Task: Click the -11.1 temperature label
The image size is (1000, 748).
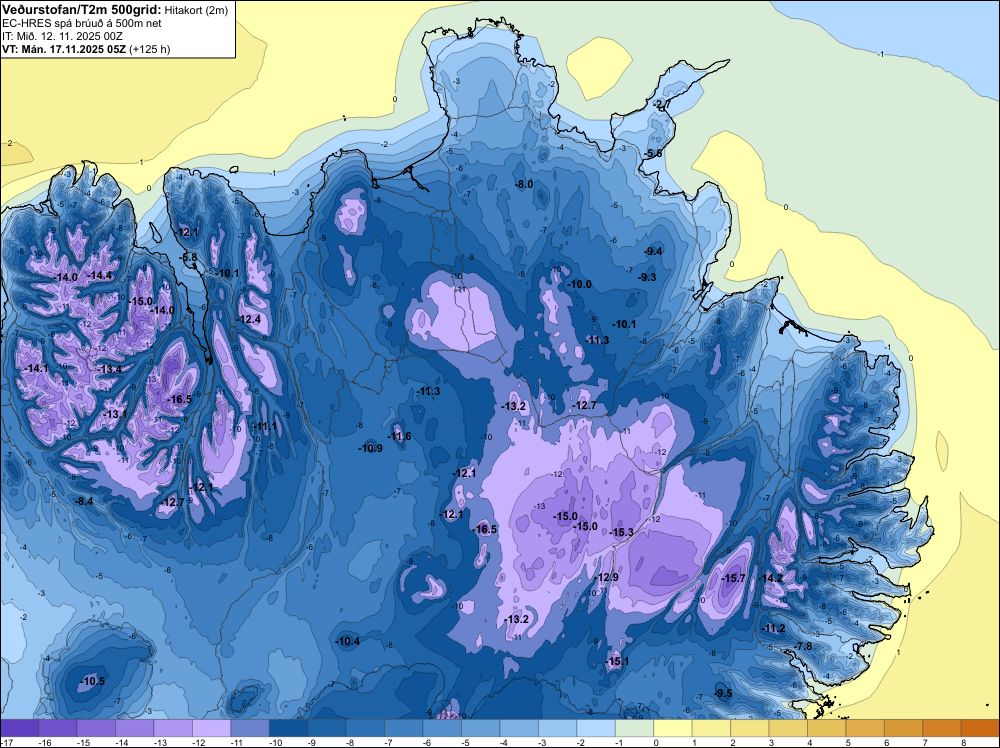Action: tap(265, 426)
